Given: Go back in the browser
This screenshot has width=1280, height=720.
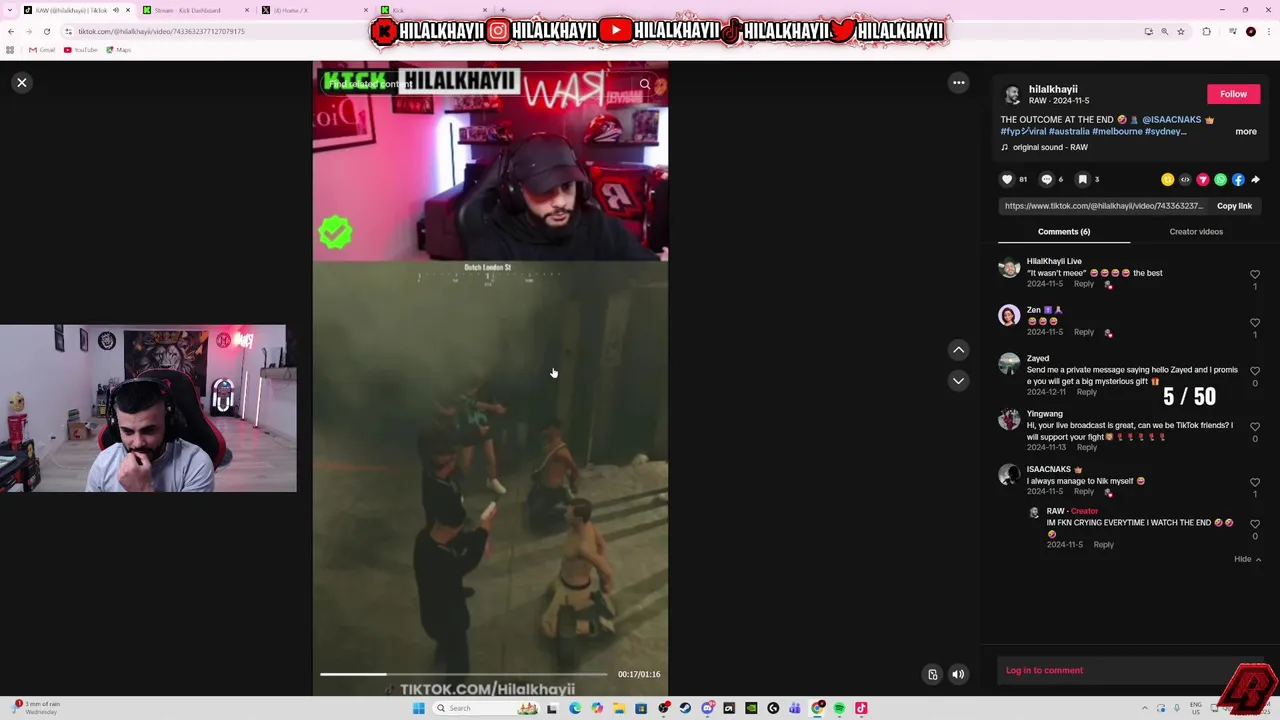Looking at the screenshot, I should [10, 31].
